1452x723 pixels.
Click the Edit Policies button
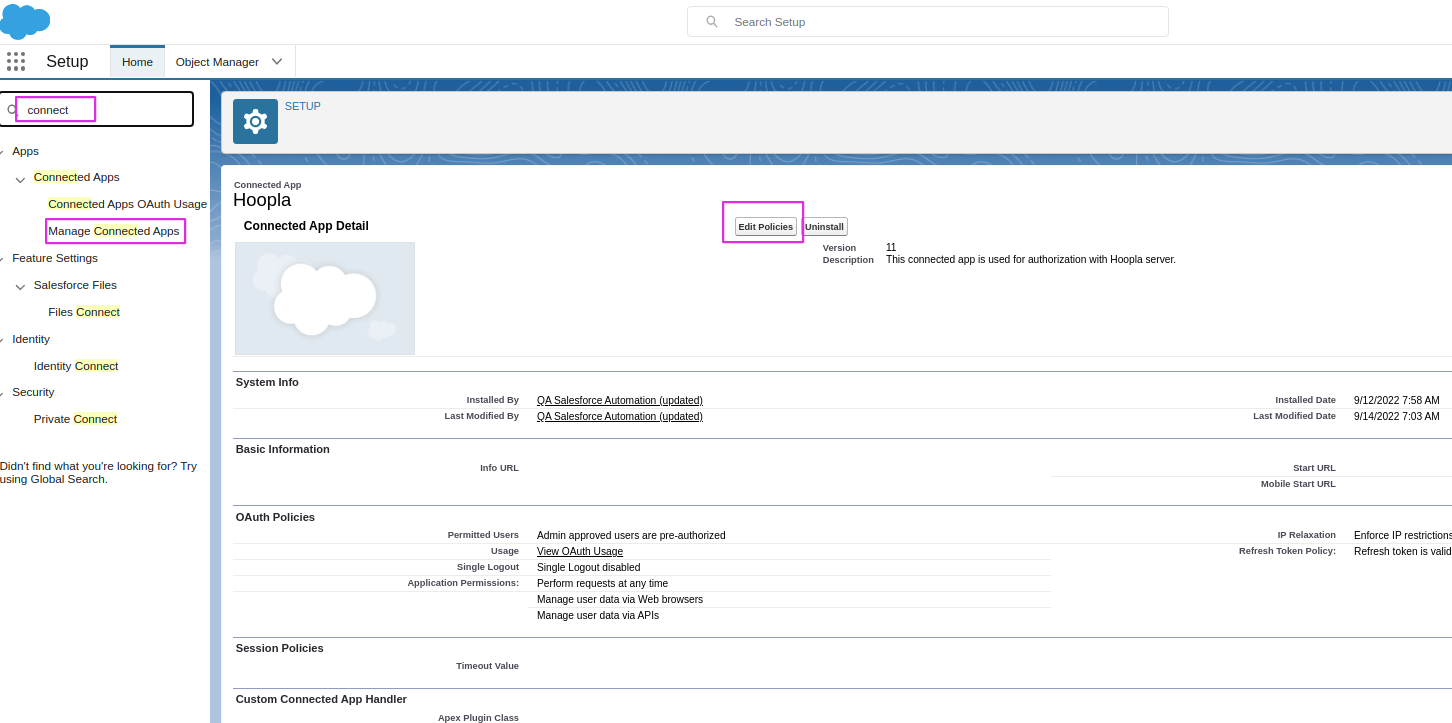click(765, 227)
